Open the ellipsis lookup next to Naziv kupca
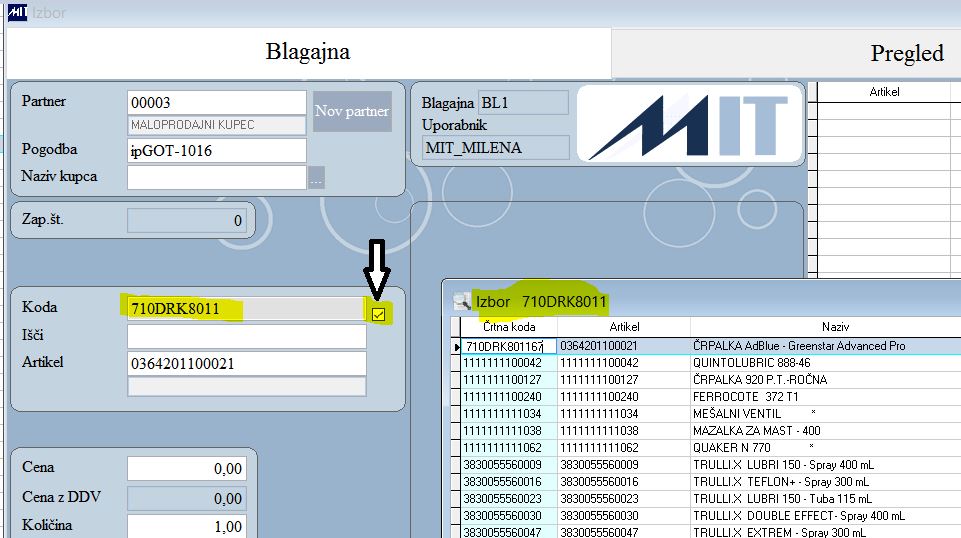The image size is (961, 538). point(316,178)
